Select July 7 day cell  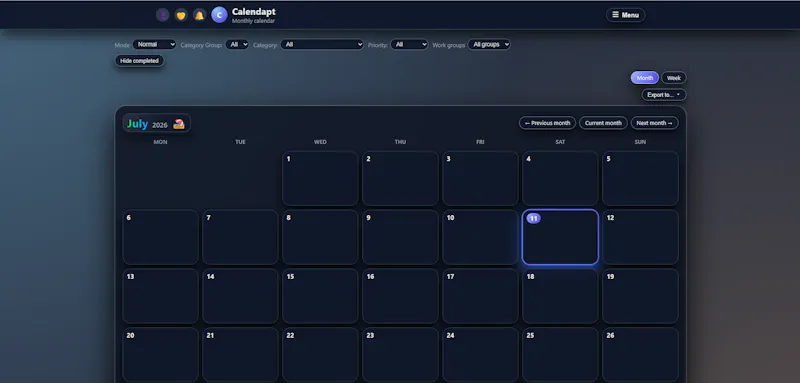pyautogui.click(x=240, y=237)
